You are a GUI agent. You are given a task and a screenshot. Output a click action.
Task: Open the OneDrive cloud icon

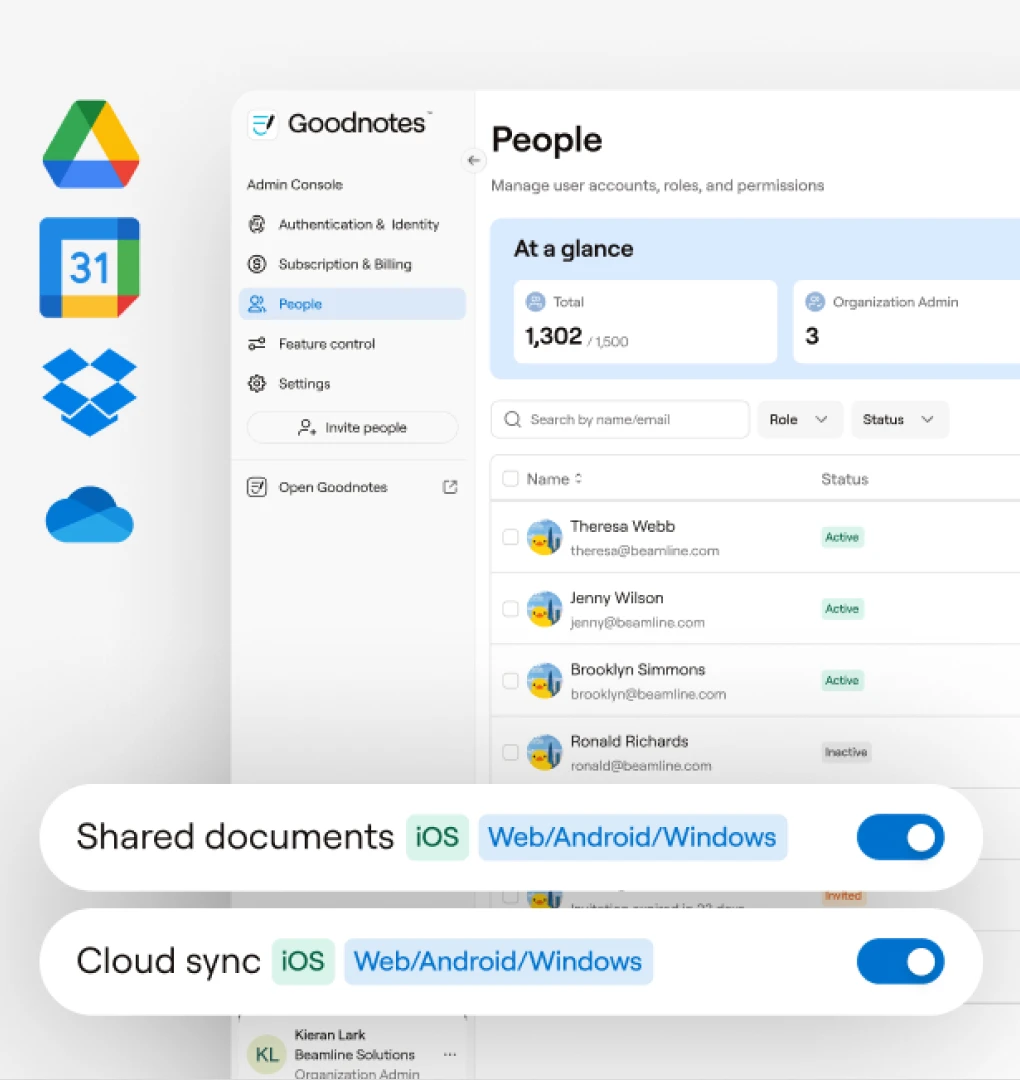(90, 515)
